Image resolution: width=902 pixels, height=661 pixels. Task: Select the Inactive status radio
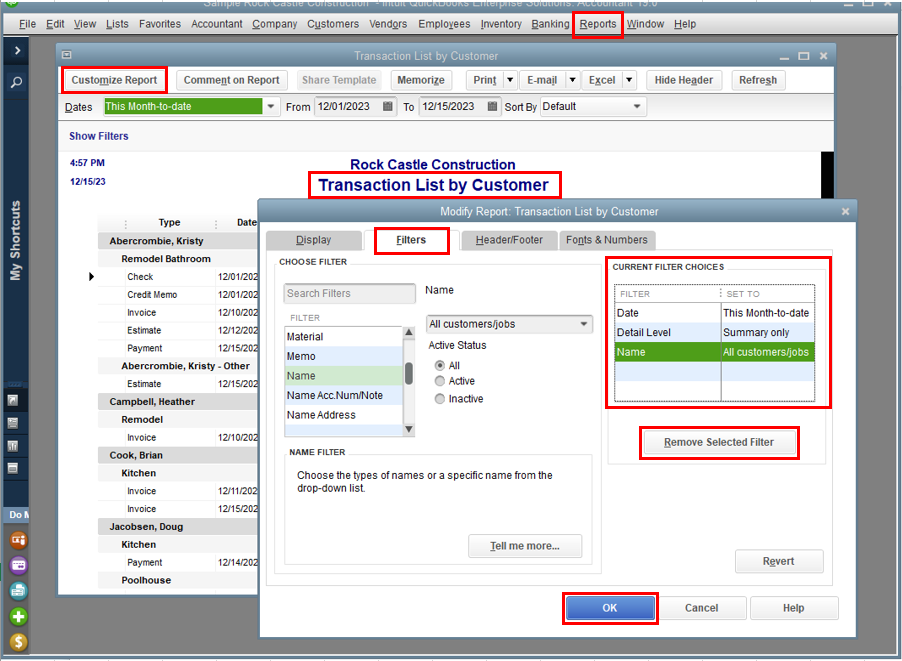440,399
